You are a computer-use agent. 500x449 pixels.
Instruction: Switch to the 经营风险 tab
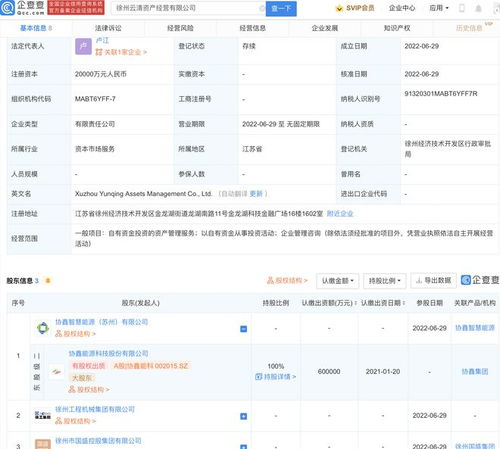click(x=180, y=28)
